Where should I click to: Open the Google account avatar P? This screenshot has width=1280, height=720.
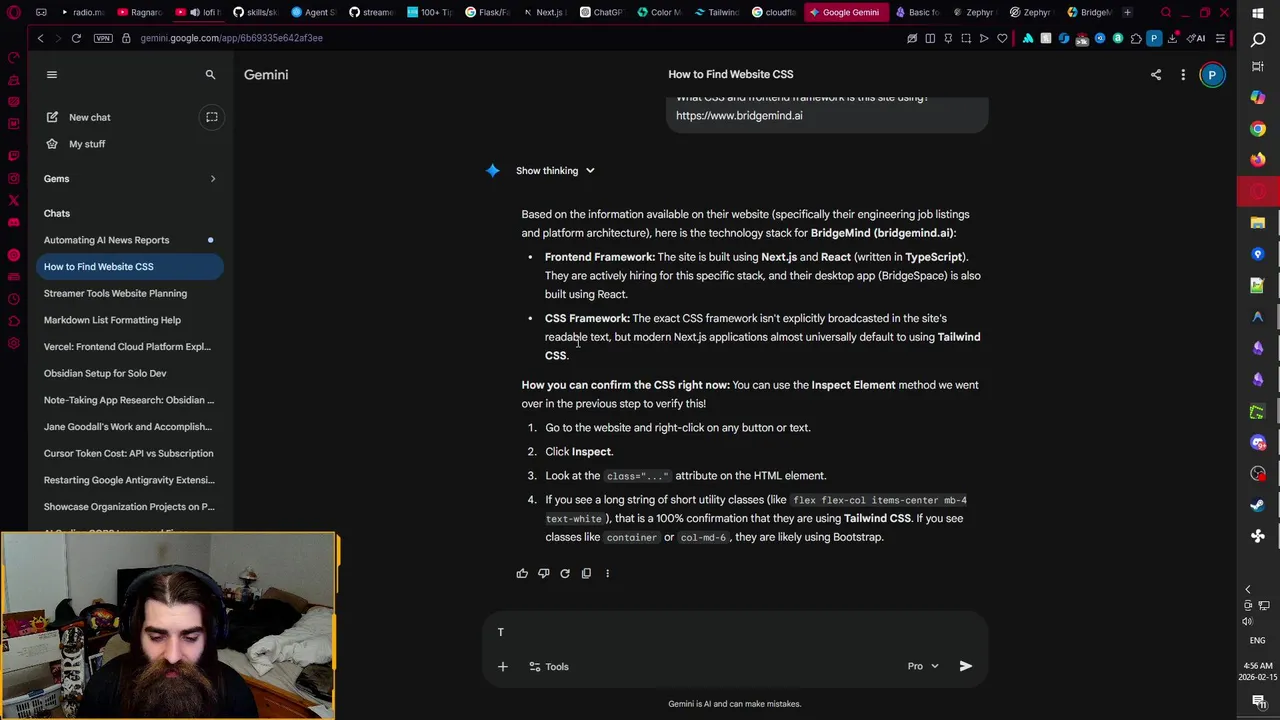pyautogui.click(x=1212, y=75)
